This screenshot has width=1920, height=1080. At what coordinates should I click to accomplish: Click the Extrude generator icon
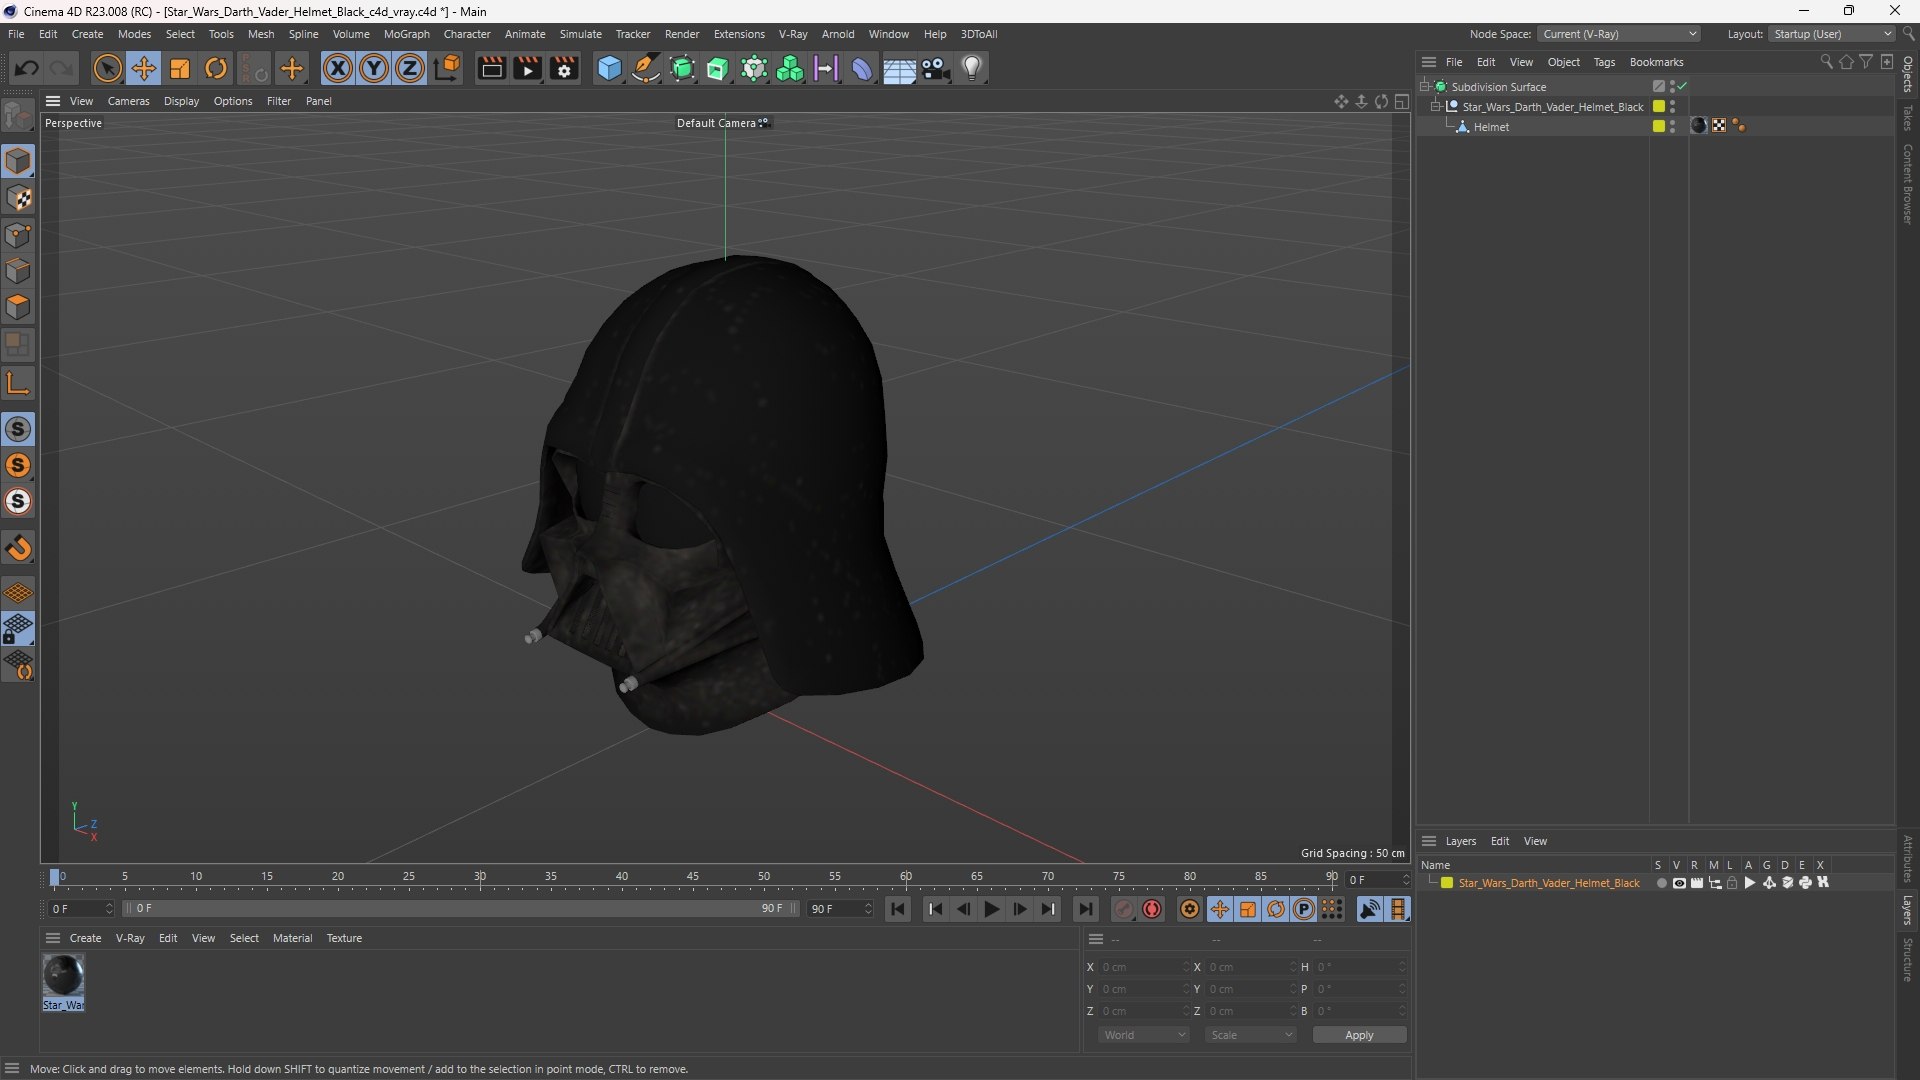718,68
